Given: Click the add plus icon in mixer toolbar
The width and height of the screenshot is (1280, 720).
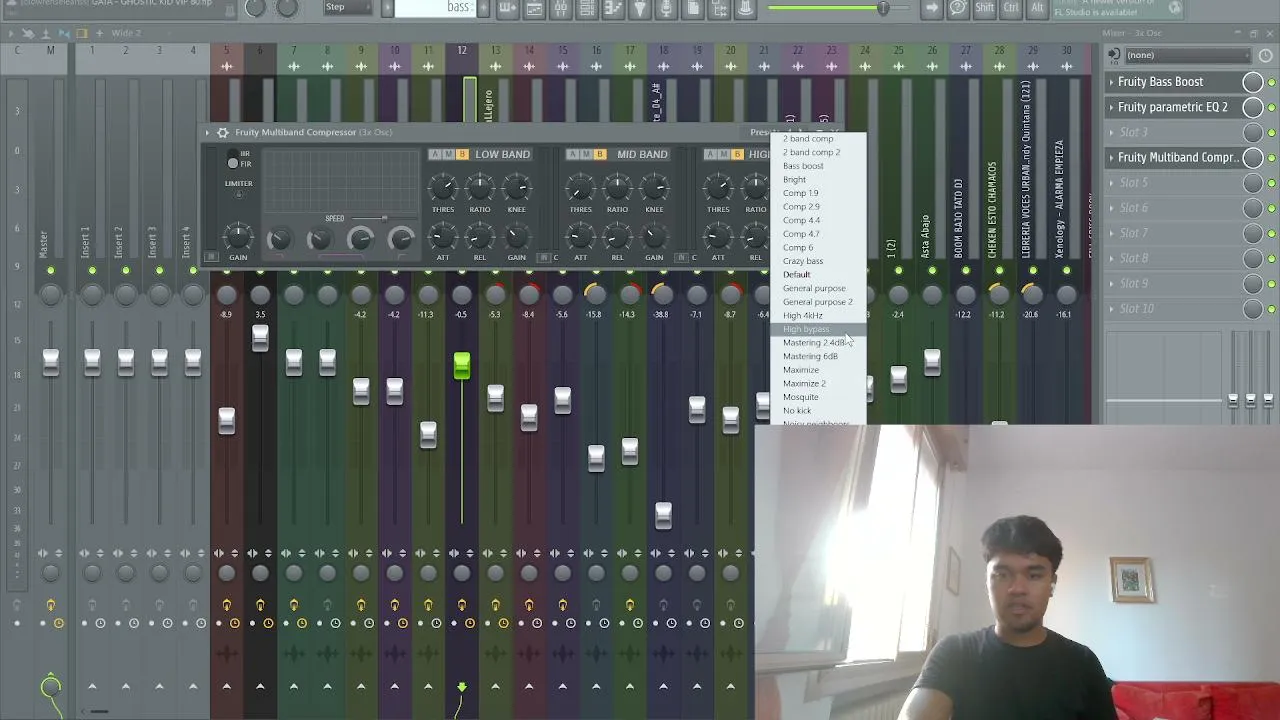Looking at the screenshot, I should (x=99, y=33).
